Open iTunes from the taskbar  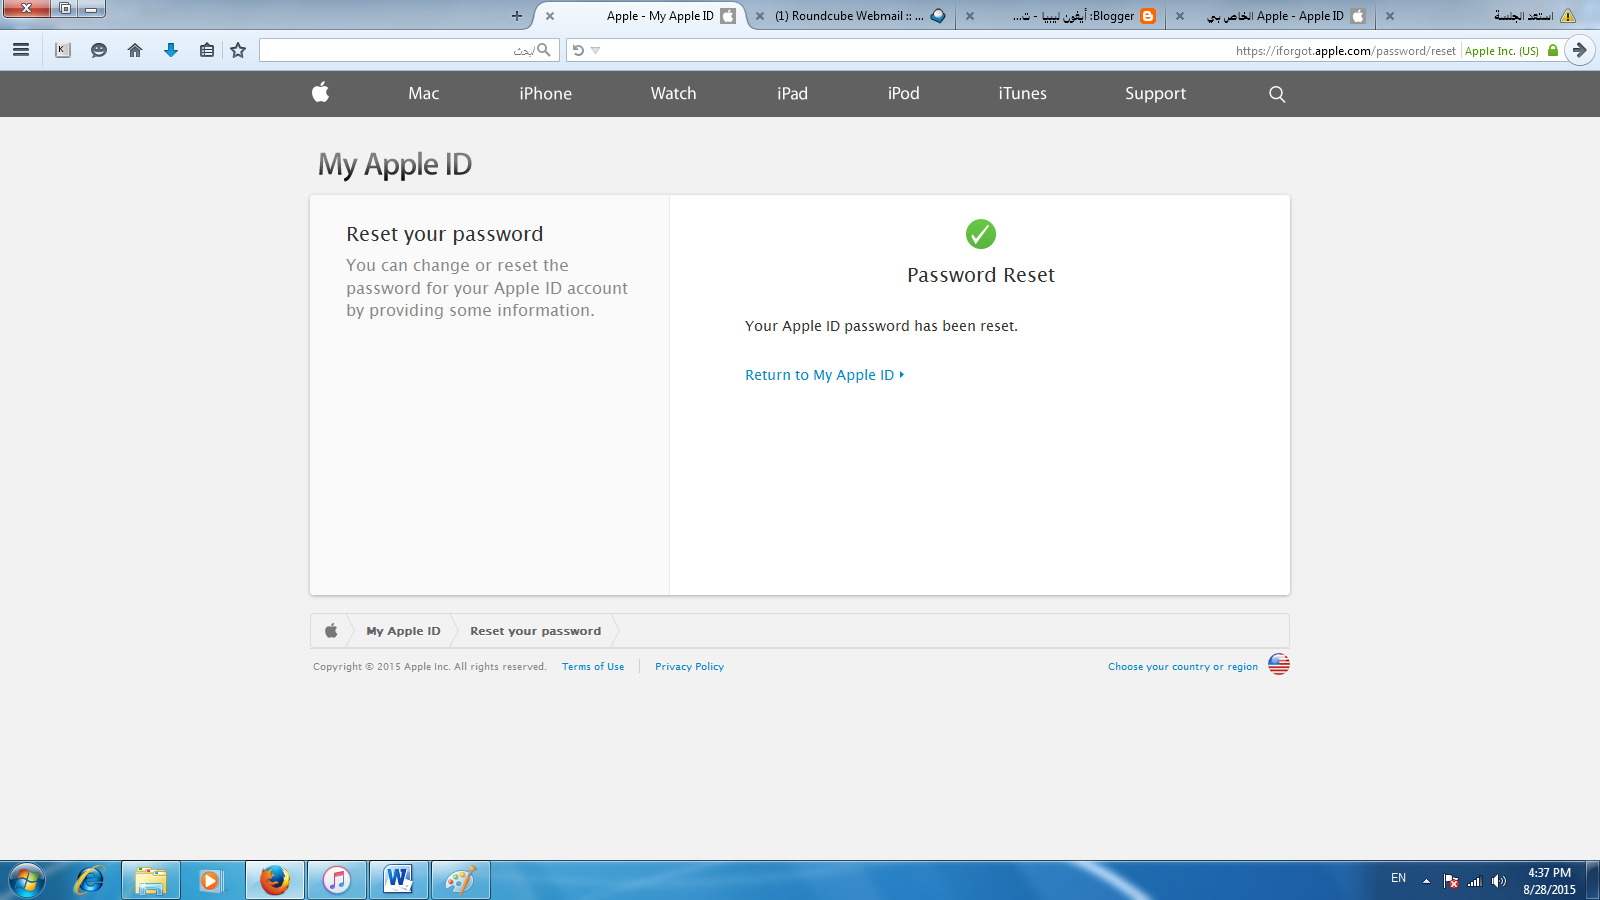tap(337, 881)
